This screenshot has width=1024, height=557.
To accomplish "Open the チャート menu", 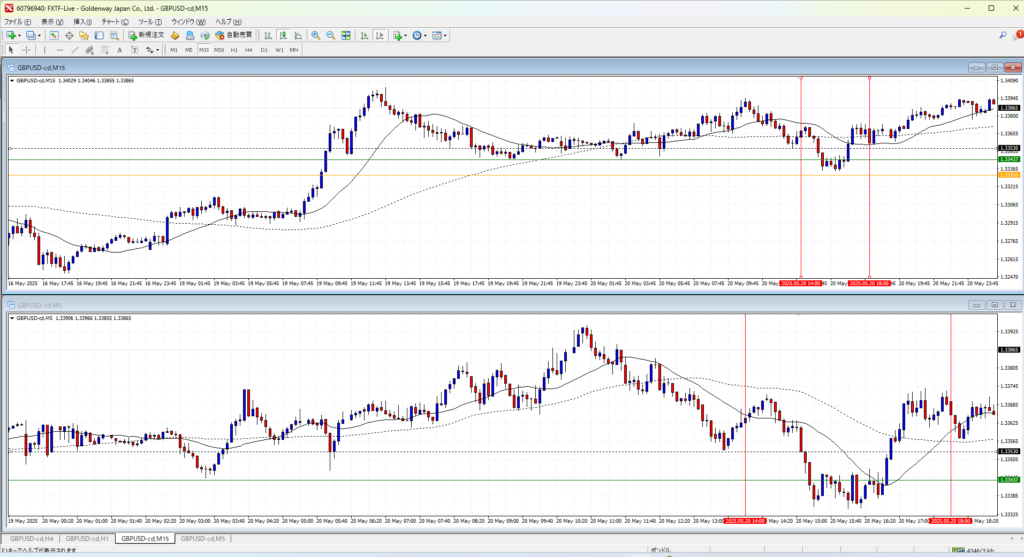I will (x=112, y=21).
